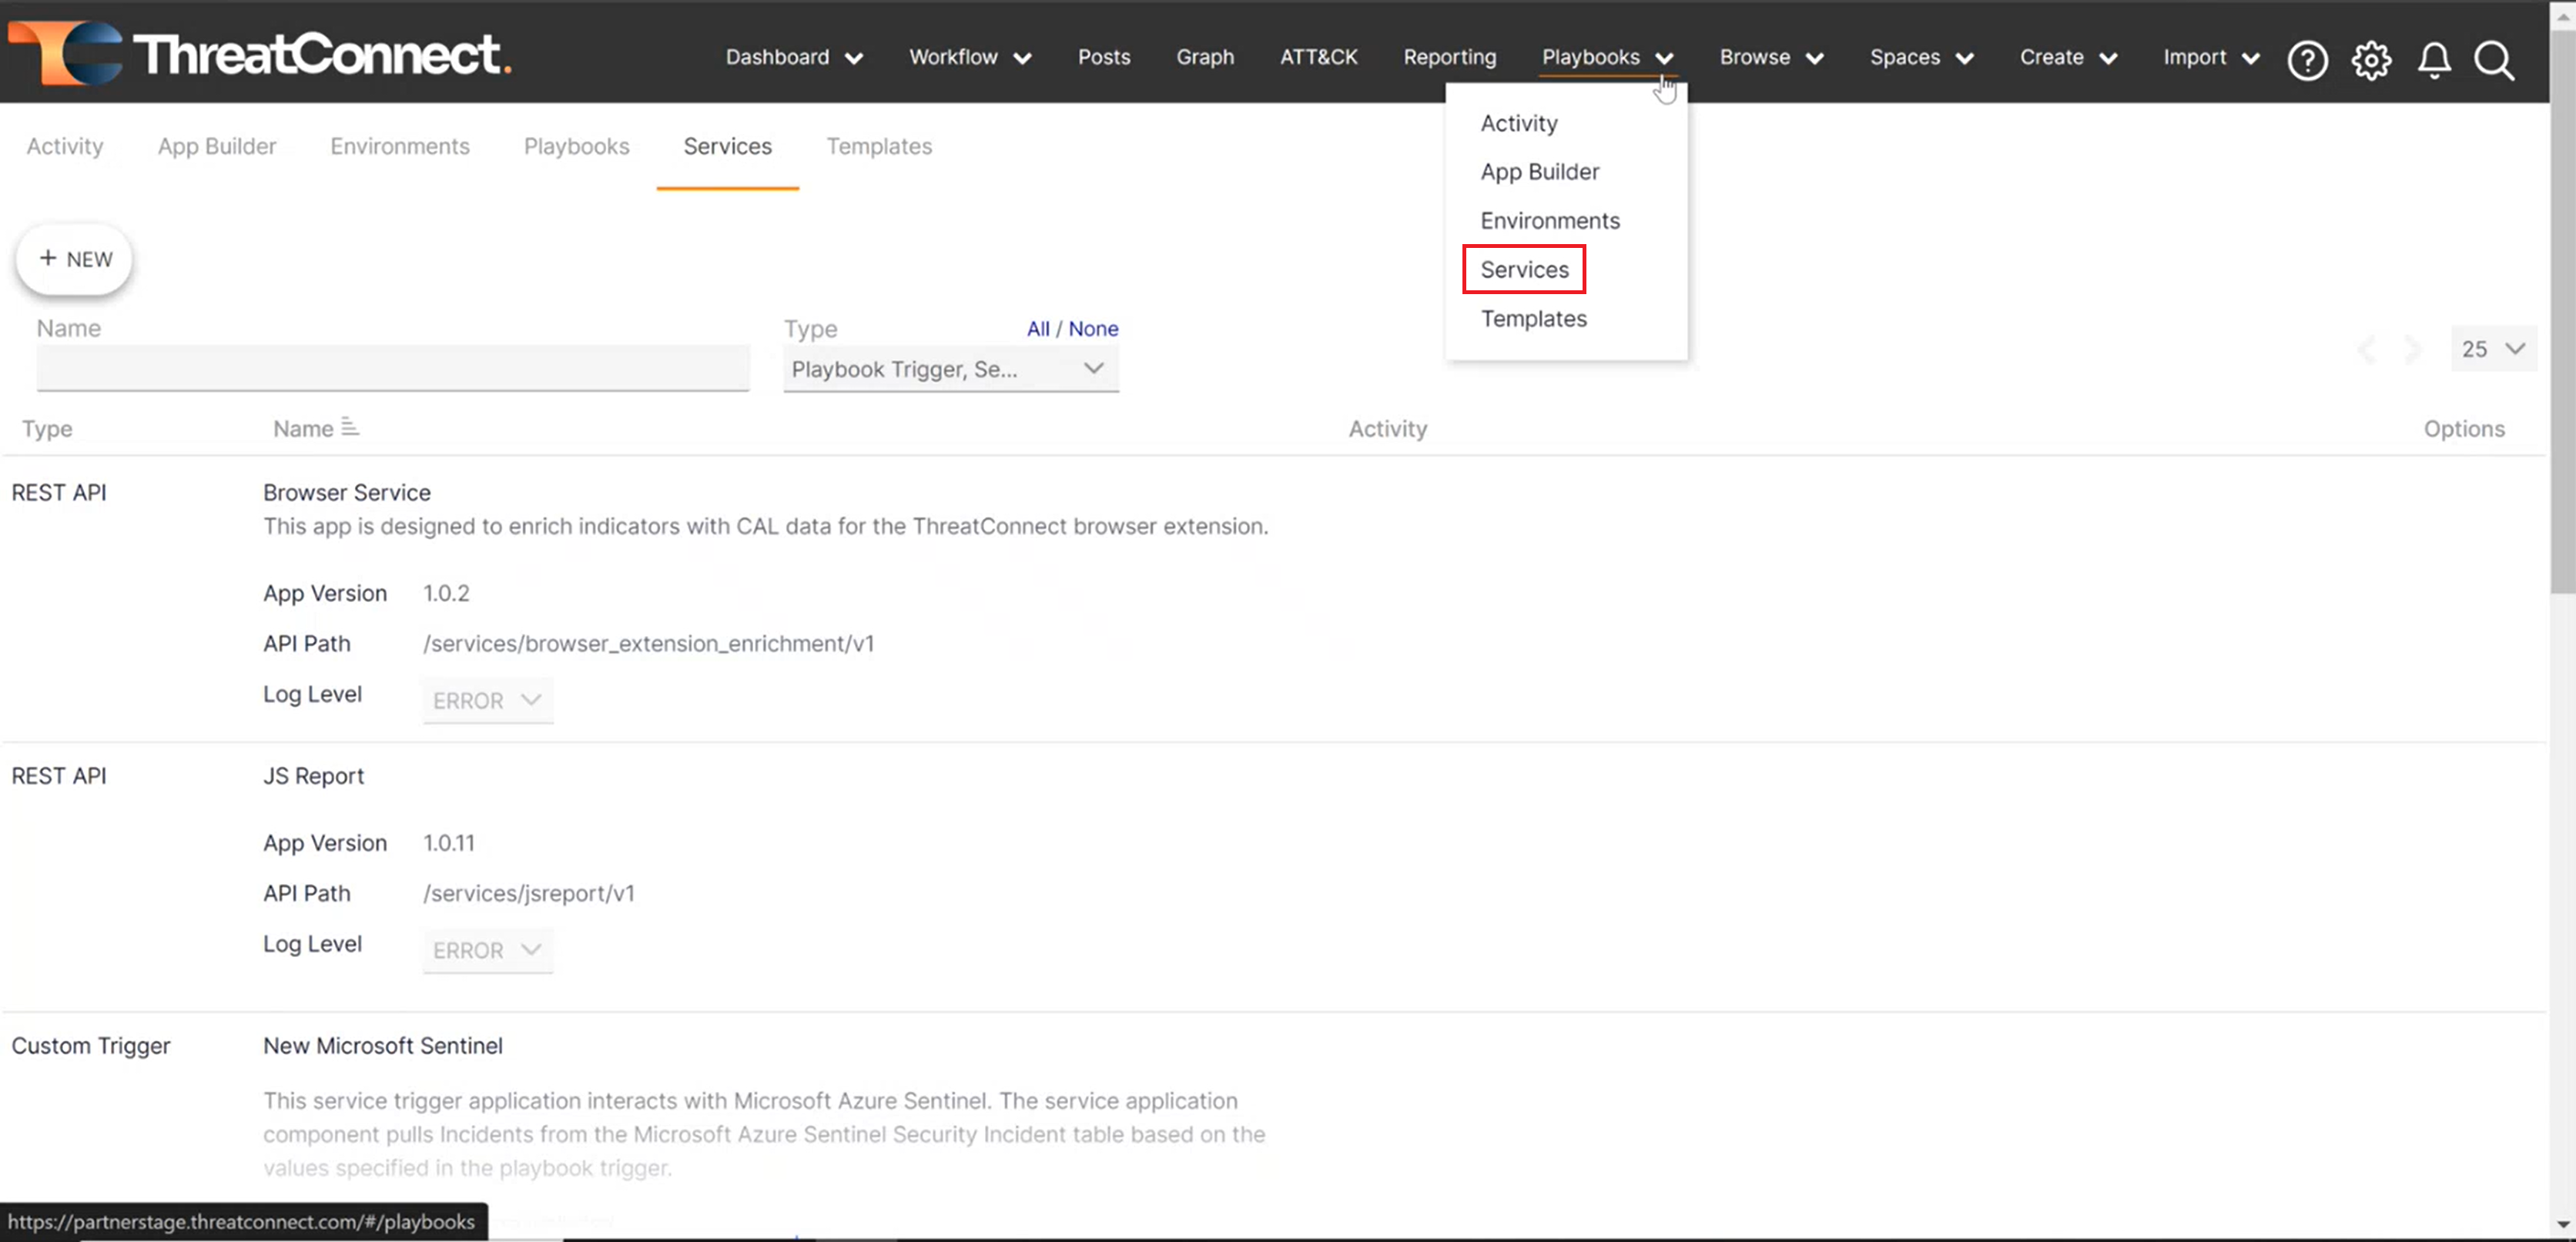This screenshot has width=2576, height=1242.
Task: Click the Name column sort icon
Action: click(x=349, y=427)
